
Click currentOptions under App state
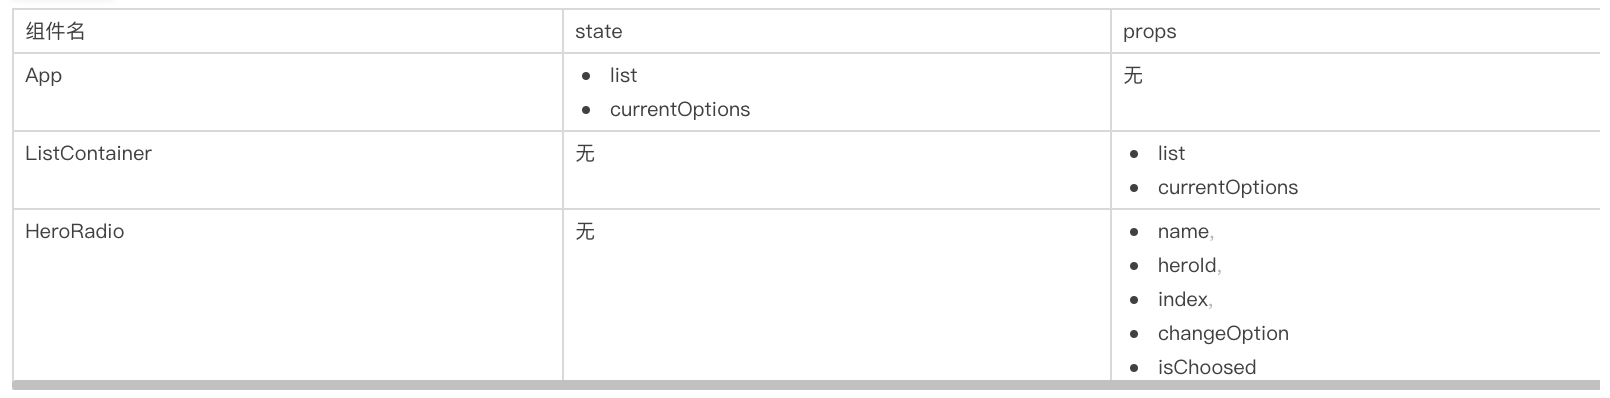point(680,109)
